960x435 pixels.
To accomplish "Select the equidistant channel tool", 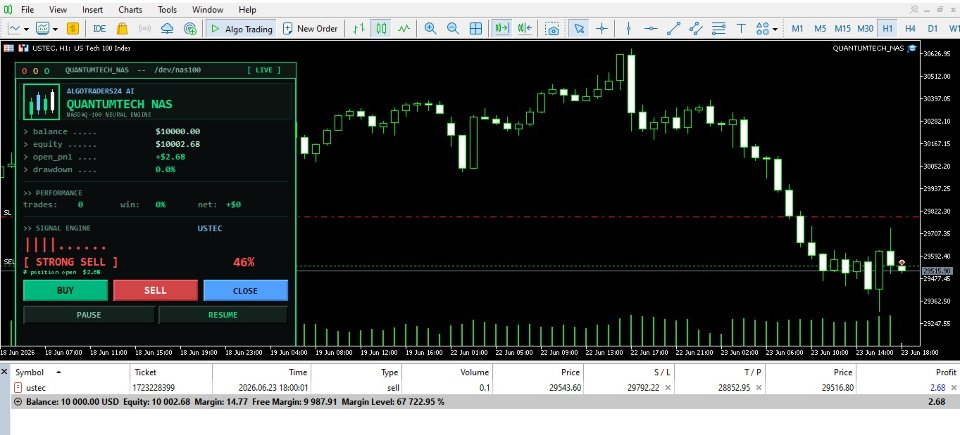I will tap(696, 28).
